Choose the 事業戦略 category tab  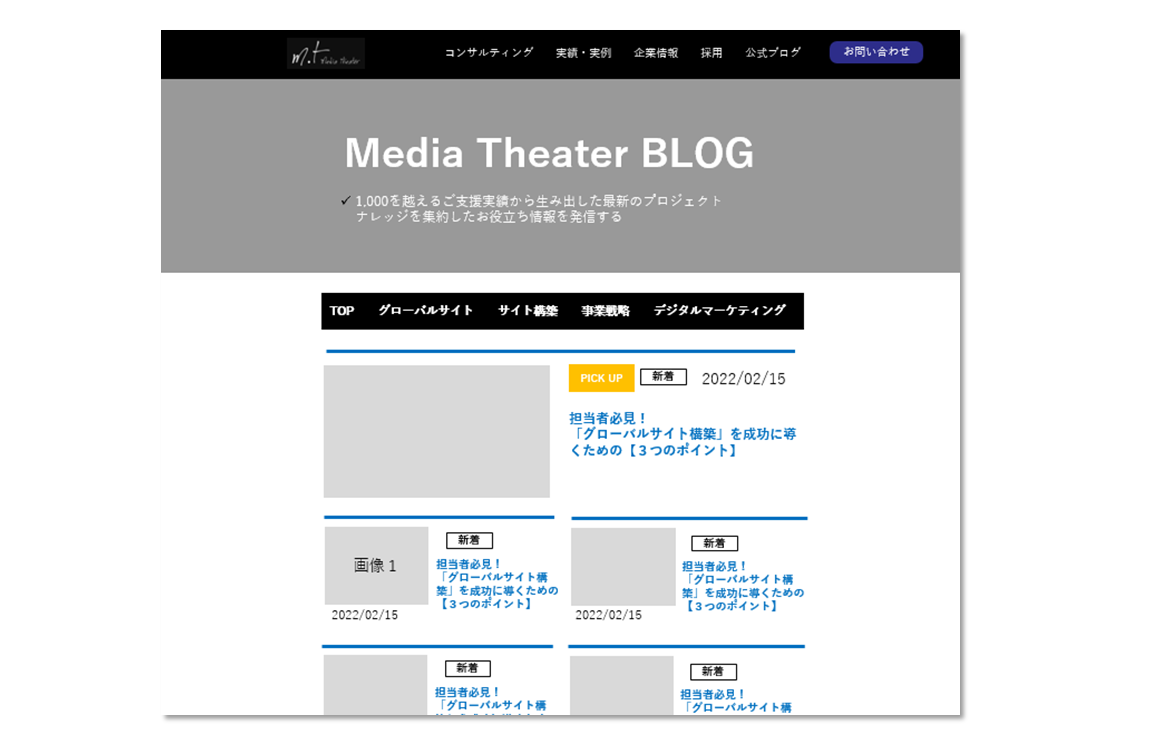605,310
